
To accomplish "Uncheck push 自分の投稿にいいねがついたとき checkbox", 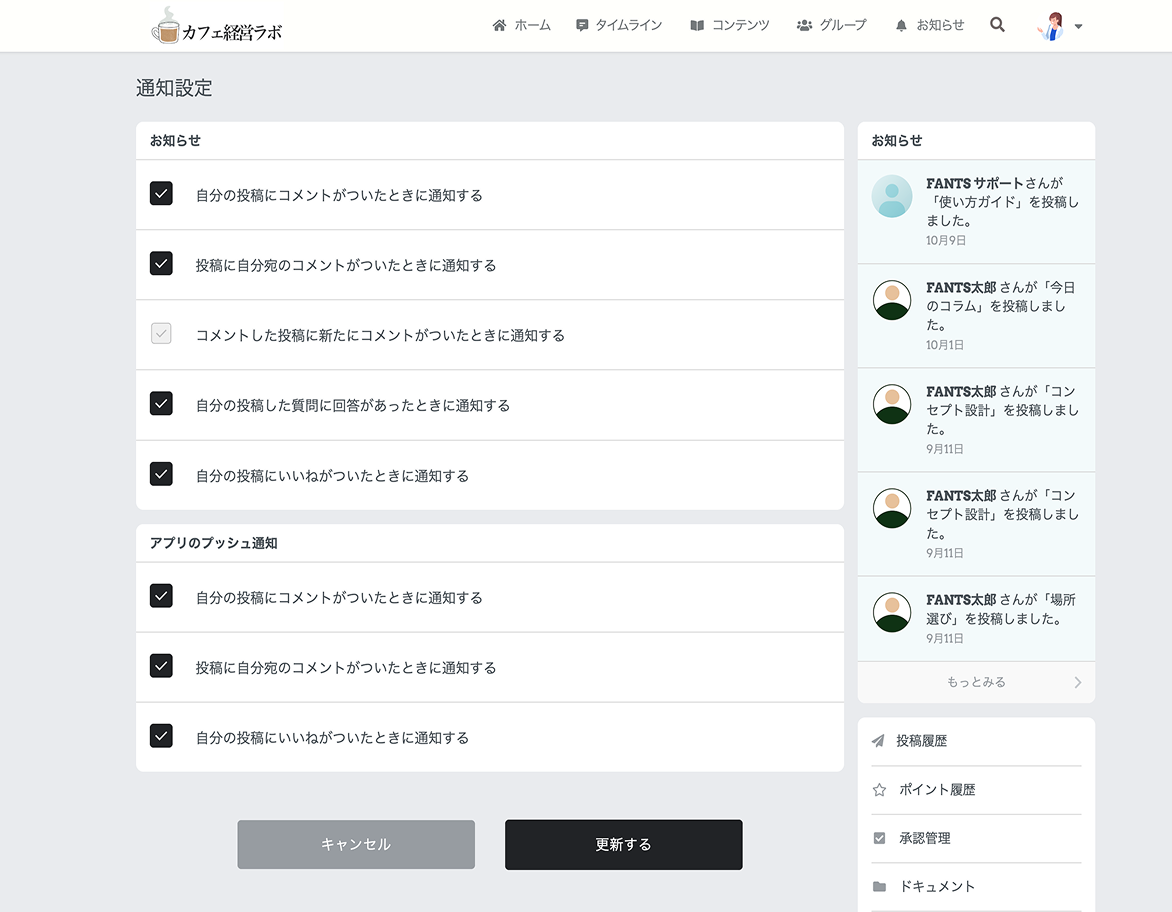I will [x=161, y=736].
